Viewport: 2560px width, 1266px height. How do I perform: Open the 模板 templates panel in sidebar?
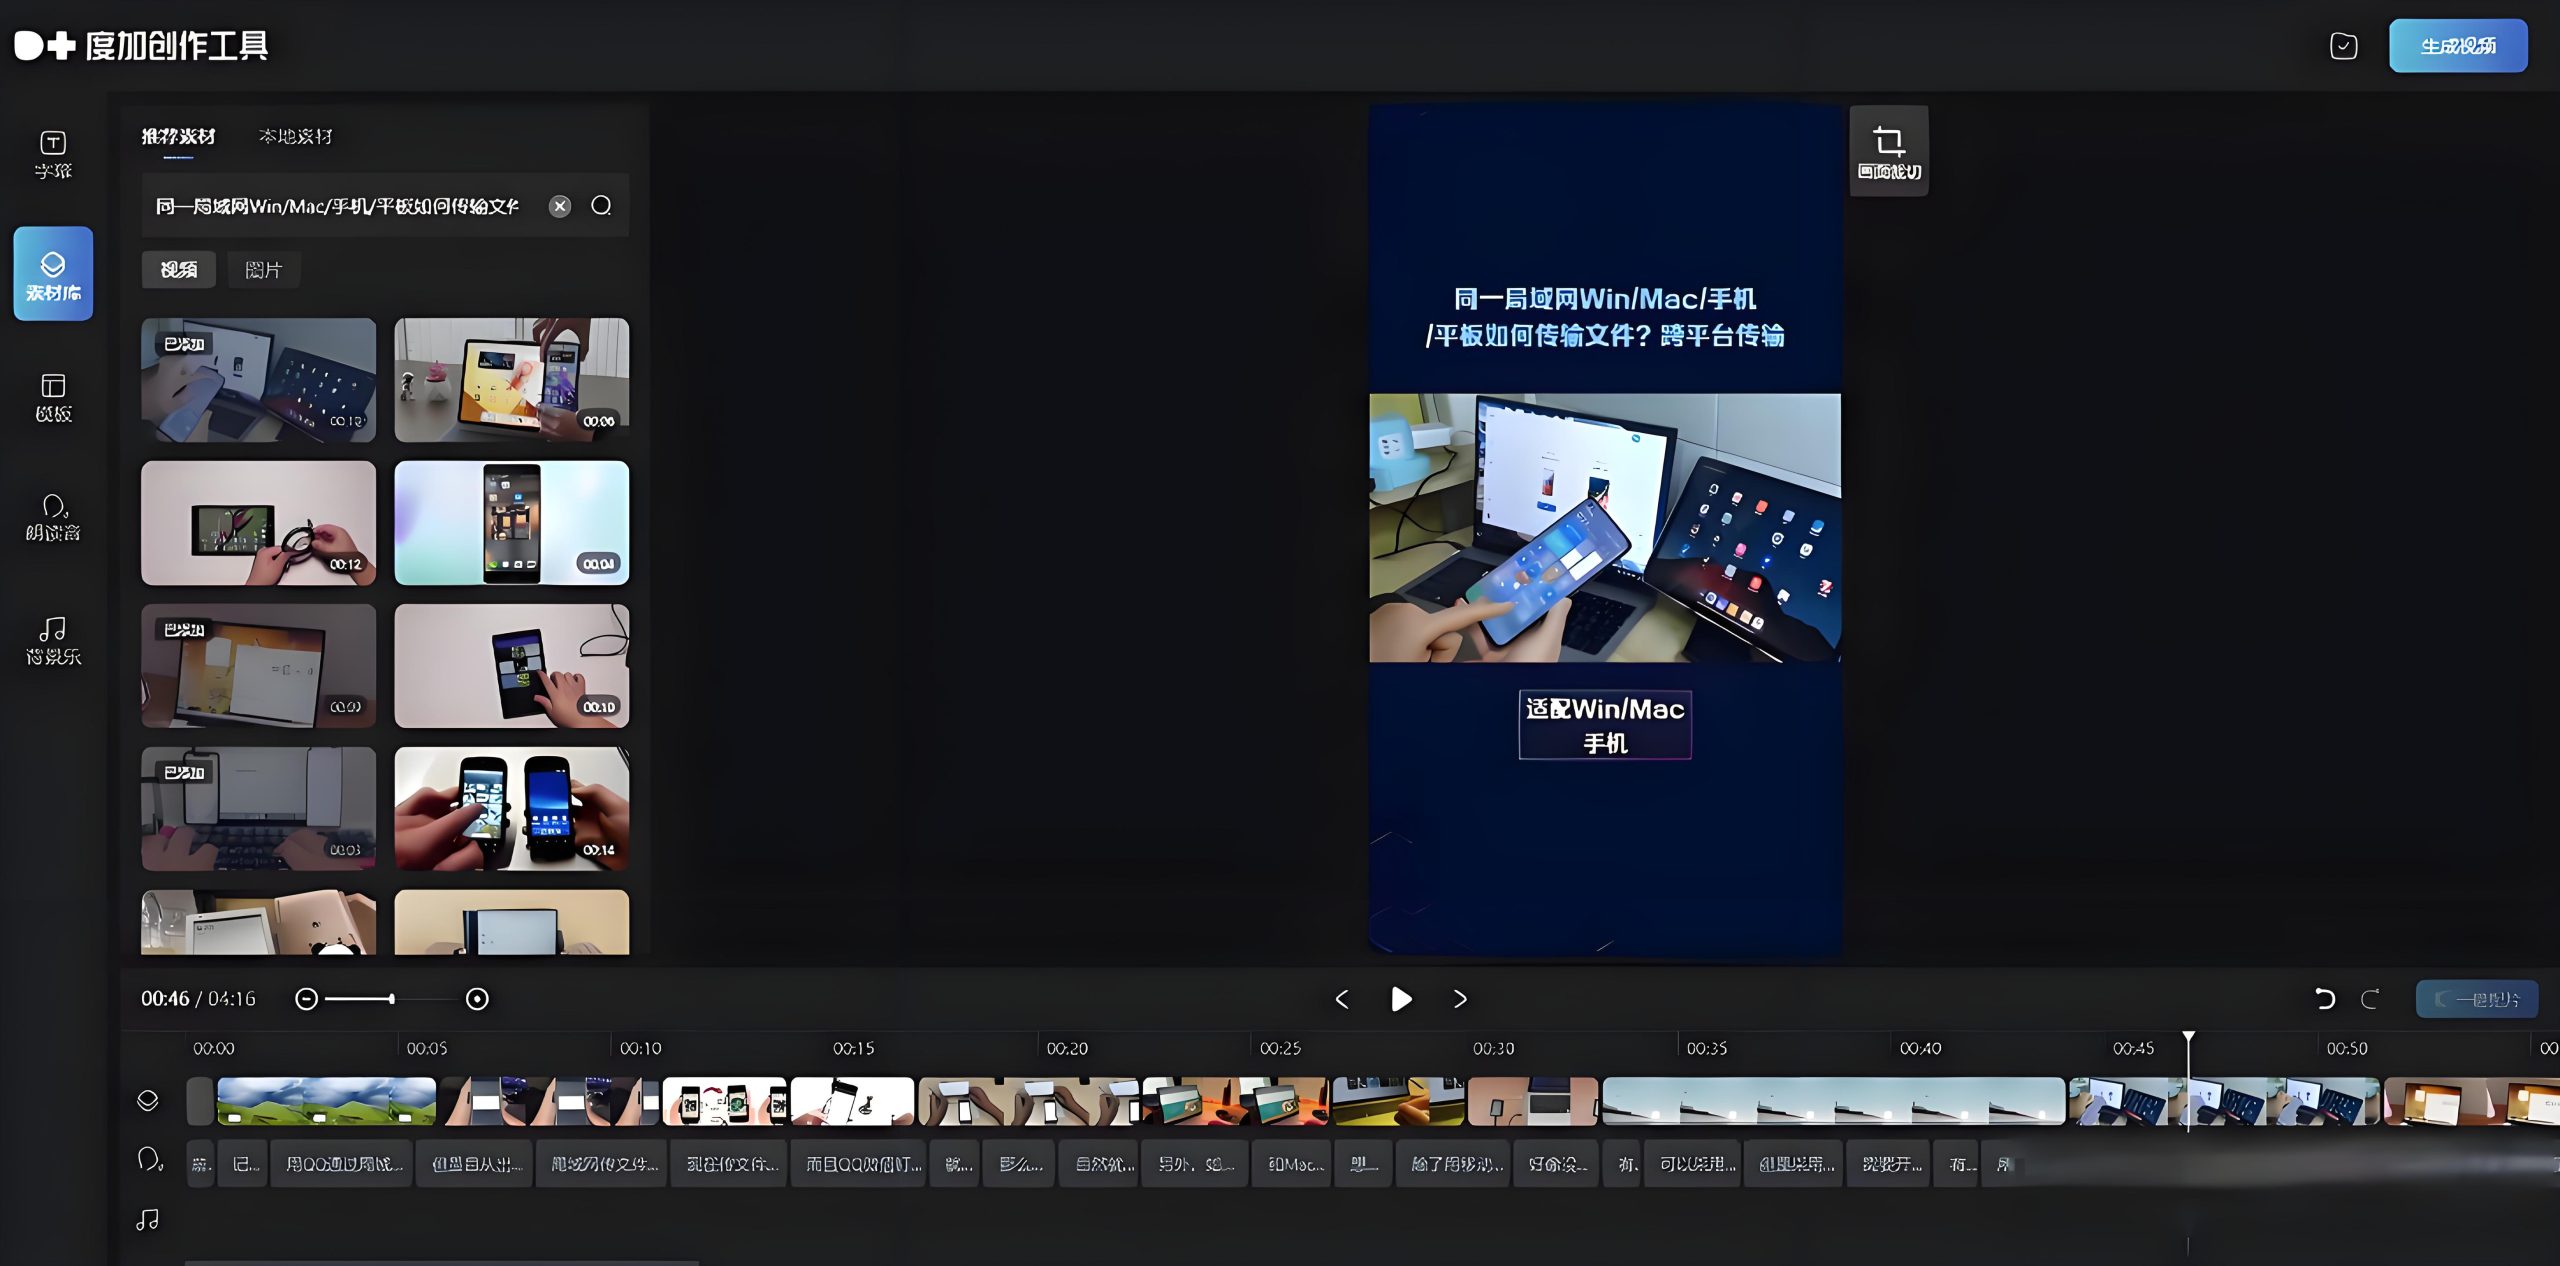(x=53, y=397)
